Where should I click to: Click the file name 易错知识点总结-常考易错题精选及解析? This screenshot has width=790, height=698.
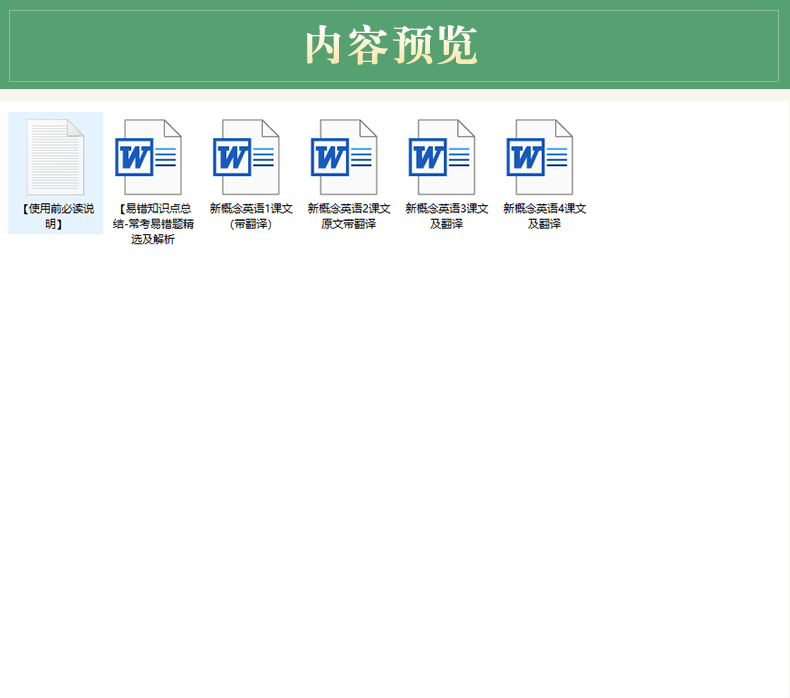(153, 224)
